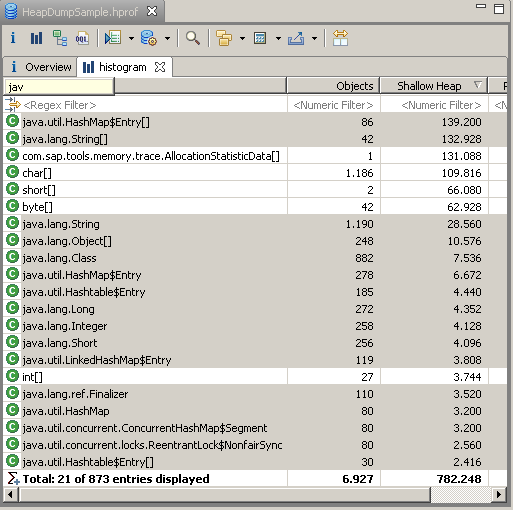The width and height of the screenshot is (513, 510).
Task: Close the HeapDumpSample.hprof editor tab
Action: pos(152,11)
